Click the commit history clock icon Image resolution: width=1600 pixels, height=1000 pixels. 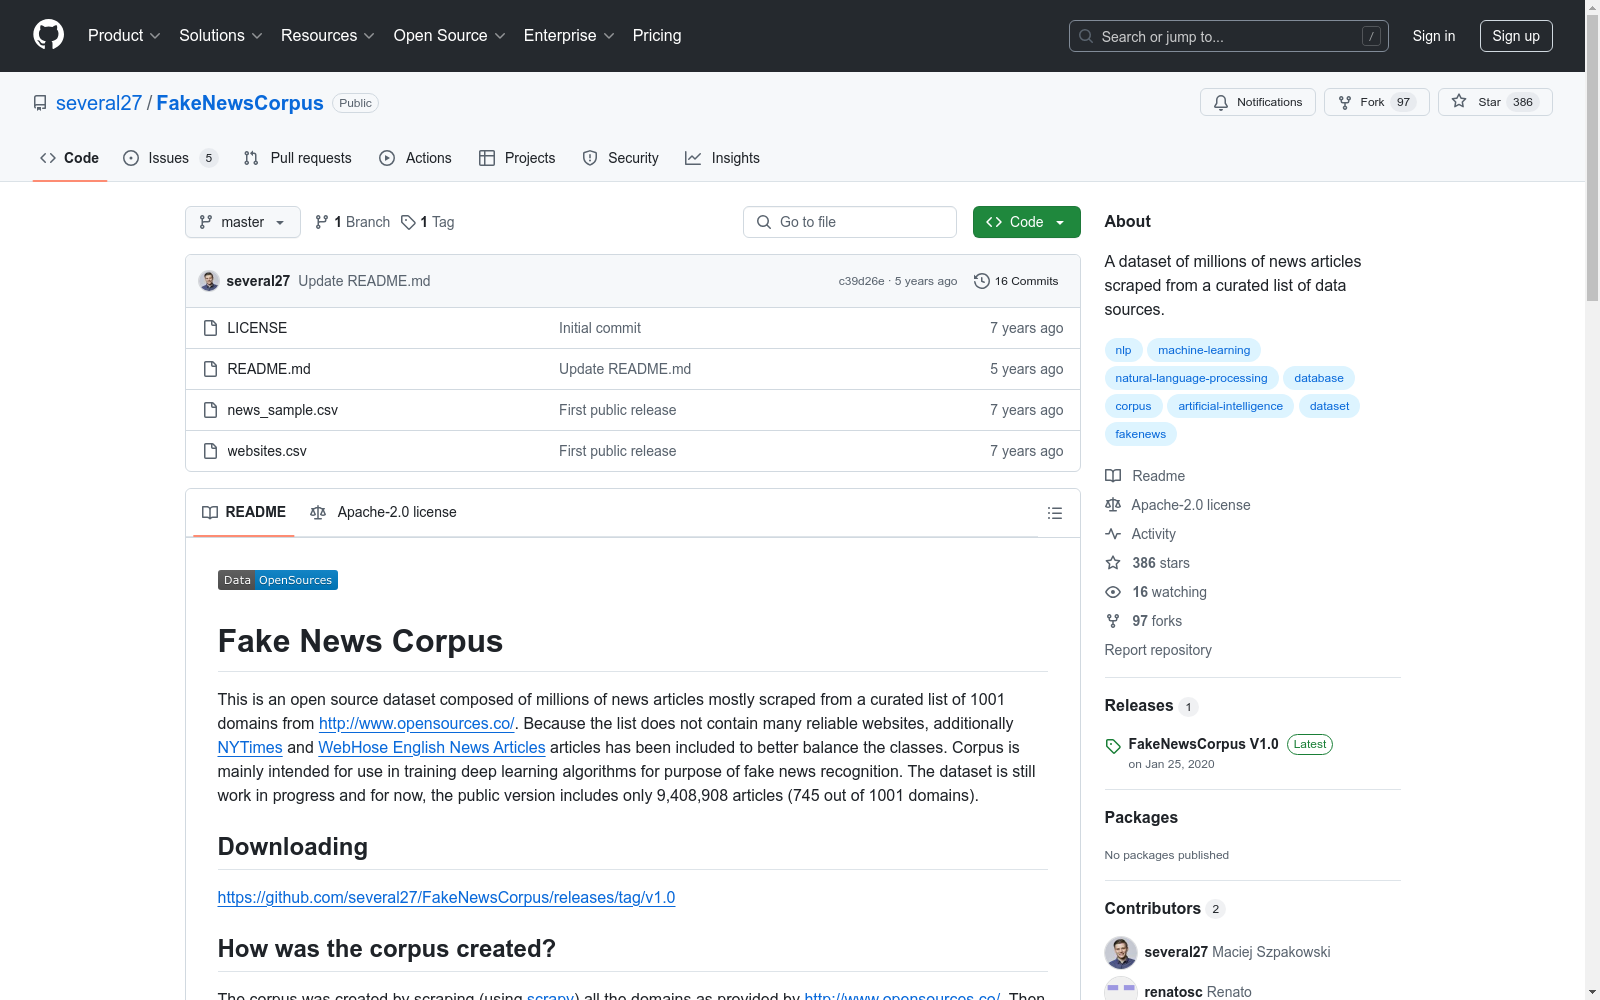pyautogui.click(x=982, y=281)
